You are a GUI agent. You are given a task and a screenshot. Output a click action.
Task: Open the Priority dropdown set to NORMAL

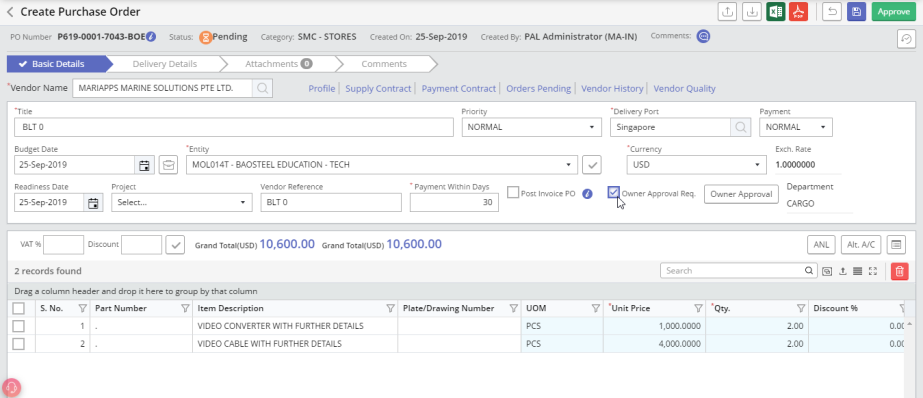(x=531, y=127)
